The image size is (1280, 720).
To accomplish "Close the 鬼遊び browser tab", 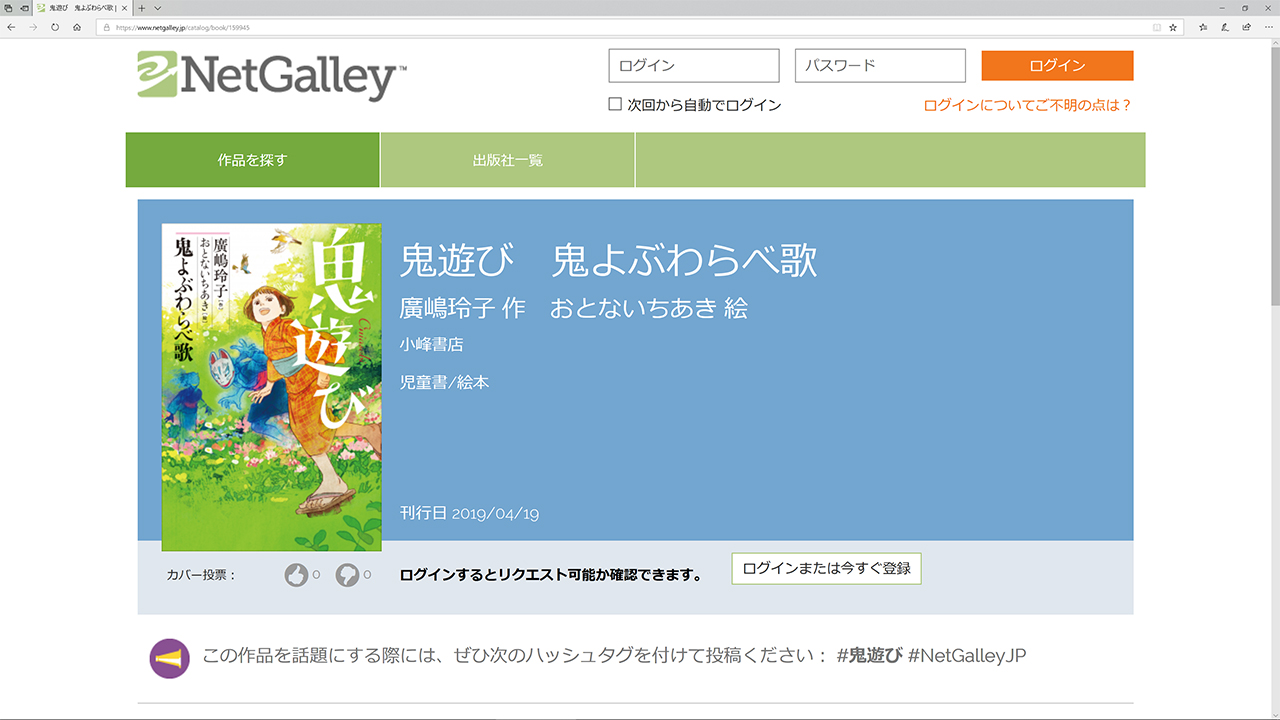I will (x=124, y=7).
